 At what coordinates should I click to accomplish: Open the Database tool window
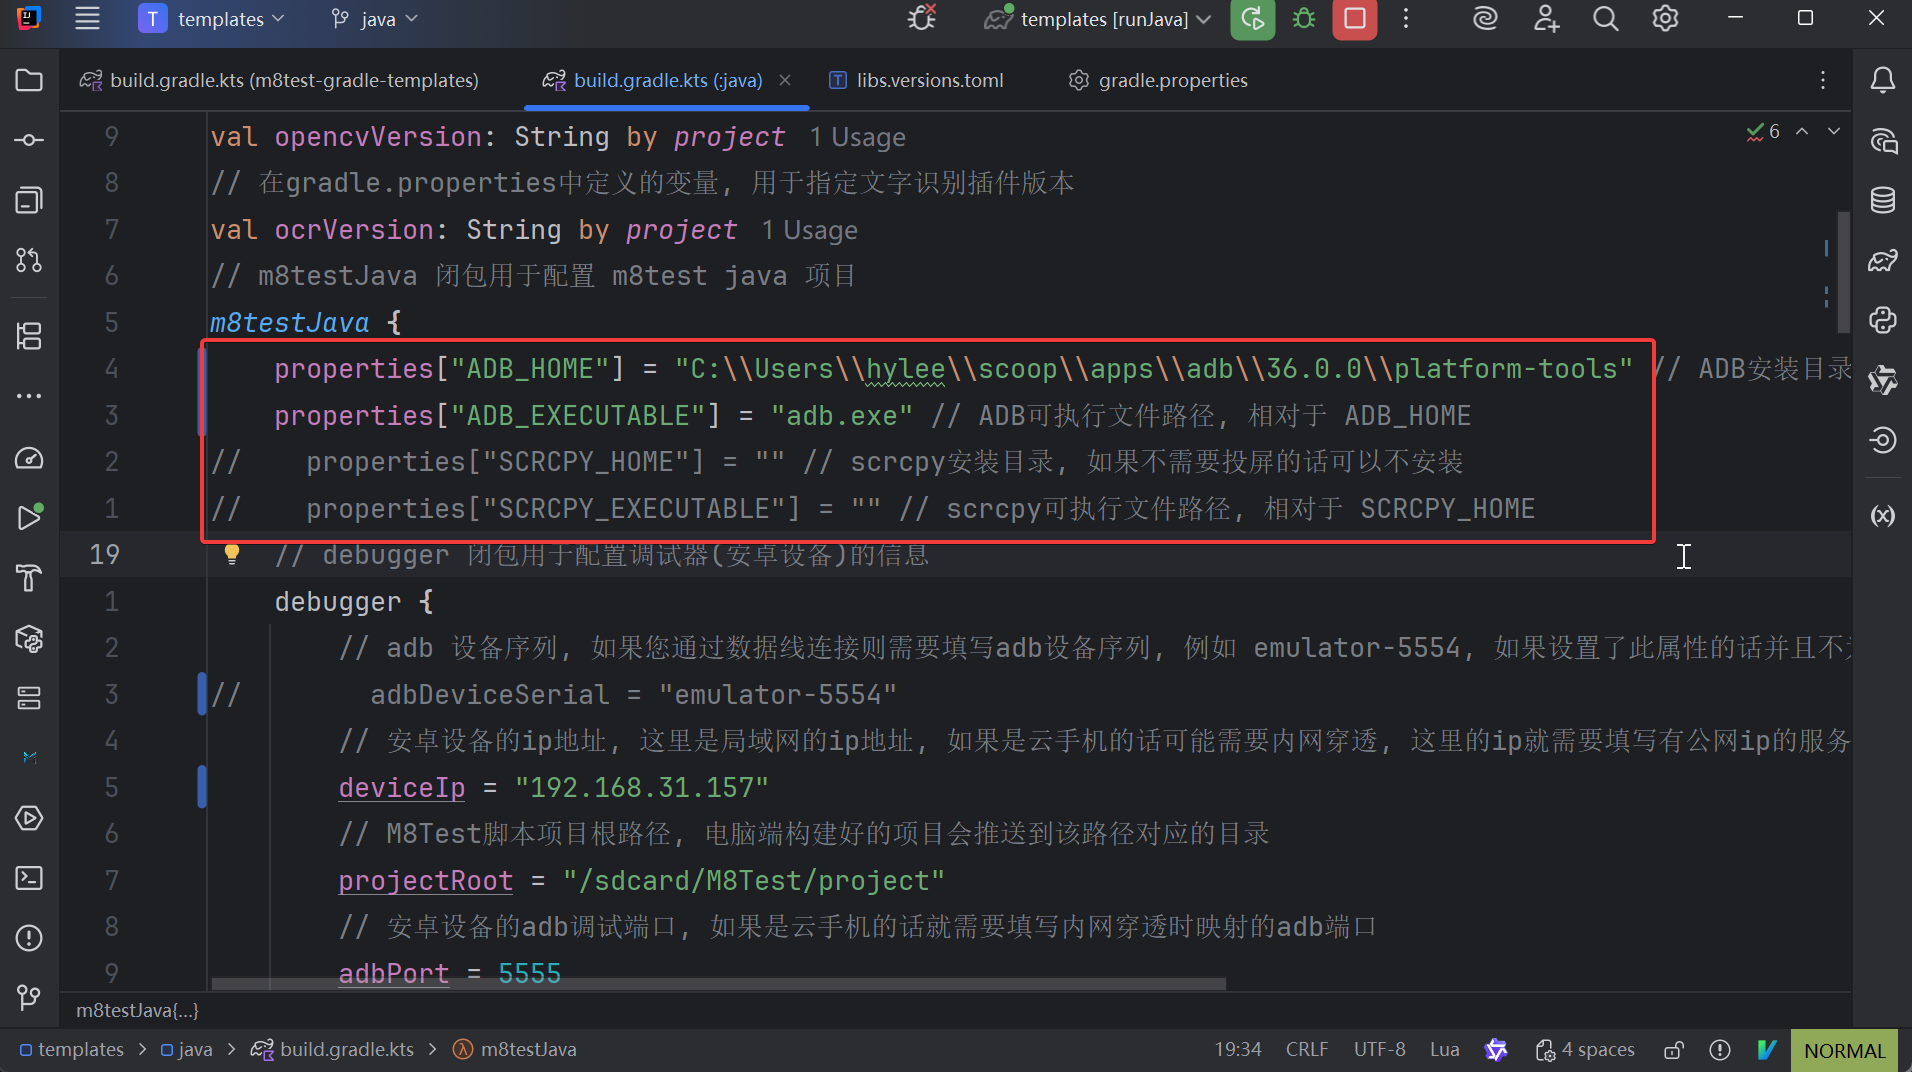click(1883, 200)
